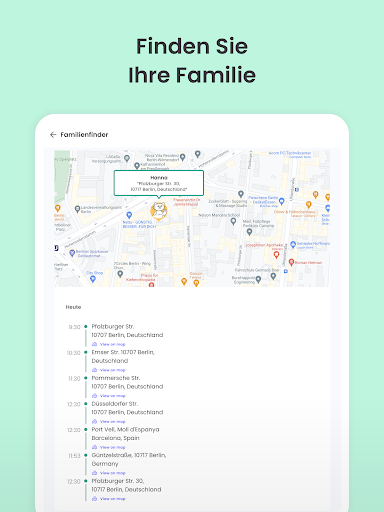Screen dimensions: 384x512
Task: Select the Med. Fußpflege Pediküre pin
Action: click(x=249, y=232)
